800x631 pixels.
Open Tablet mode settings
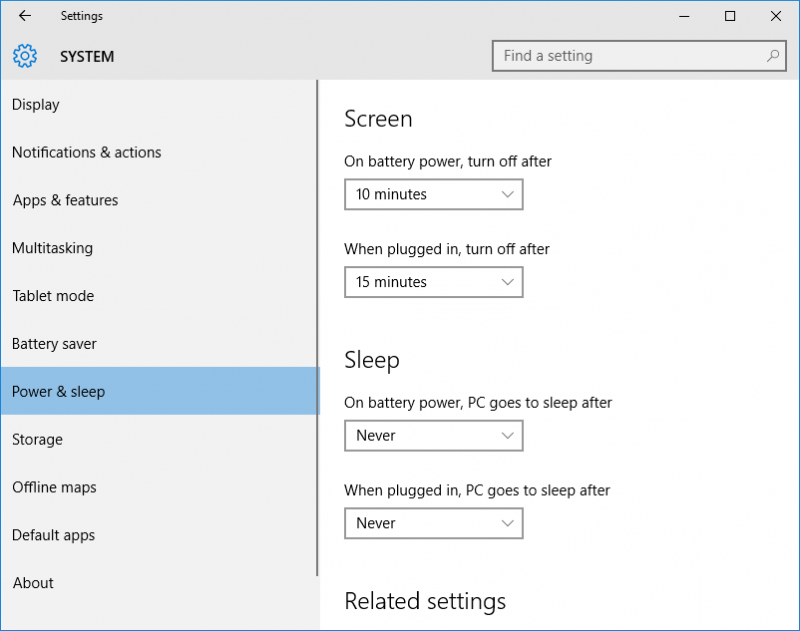tap(53, 296)
